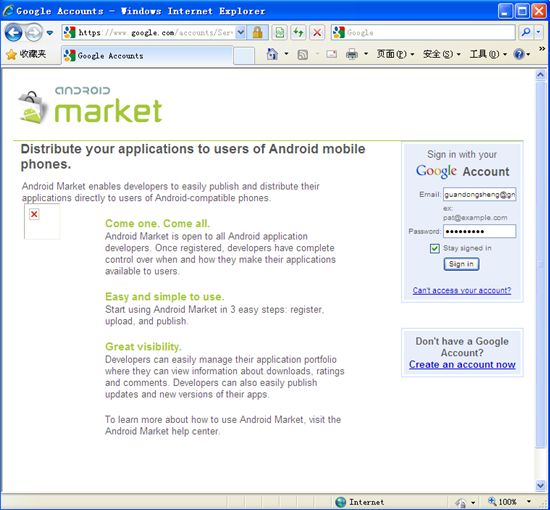The width and height of the screenshot is (550, 510).
Task: Click the vertical scrollbar thumb
Action: pyautogui.click(x=540, y=265)
